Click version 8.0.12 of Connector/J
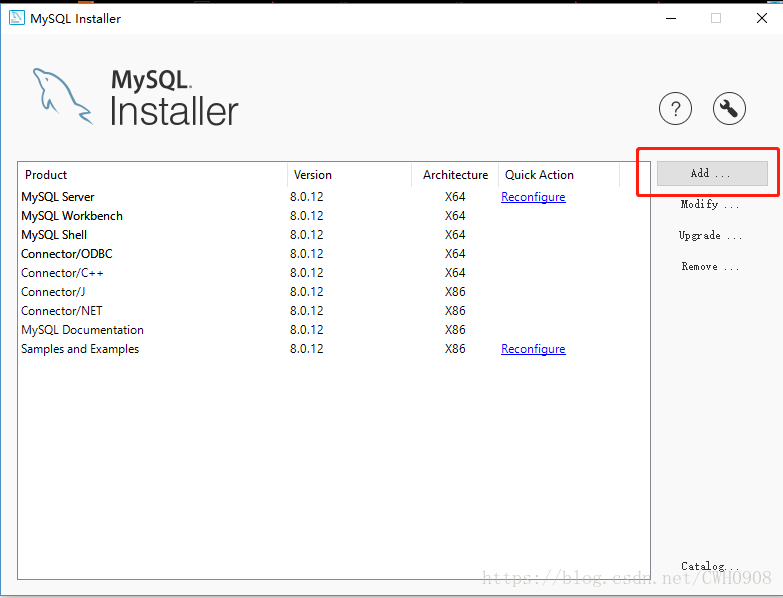 point(307,292)
